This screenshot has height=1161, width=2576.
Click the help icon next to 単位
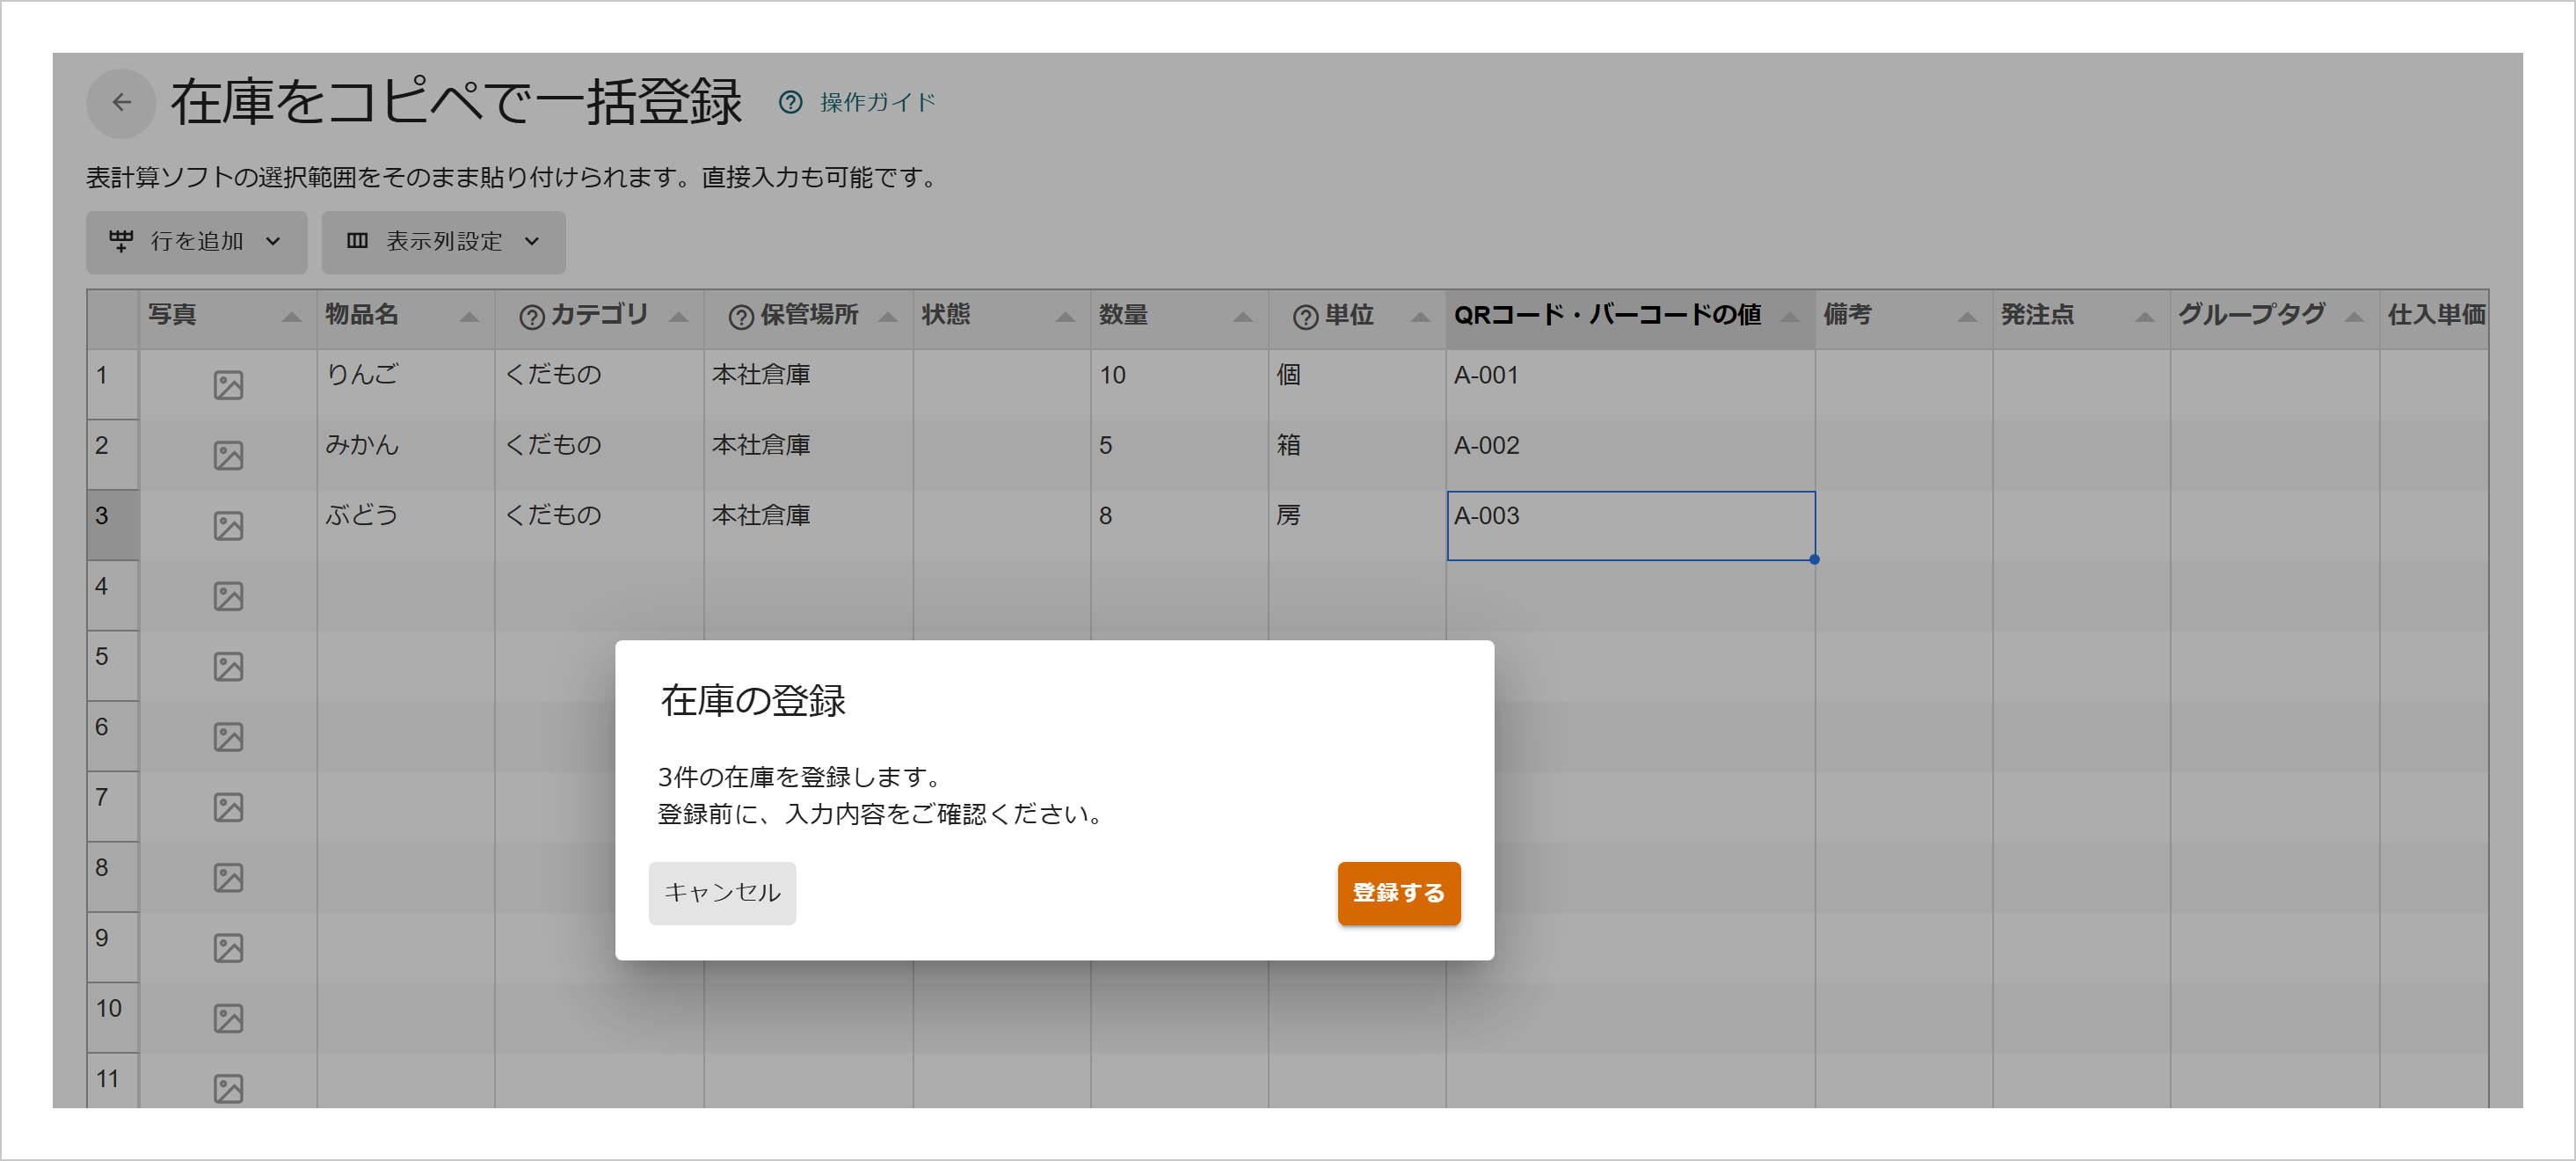[1305, 317]
